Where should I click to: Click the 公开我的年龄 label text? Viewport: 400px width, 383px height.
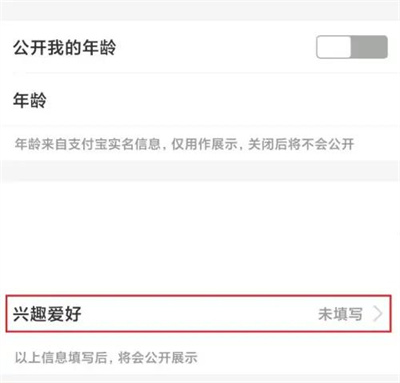(x=65, y=47)
